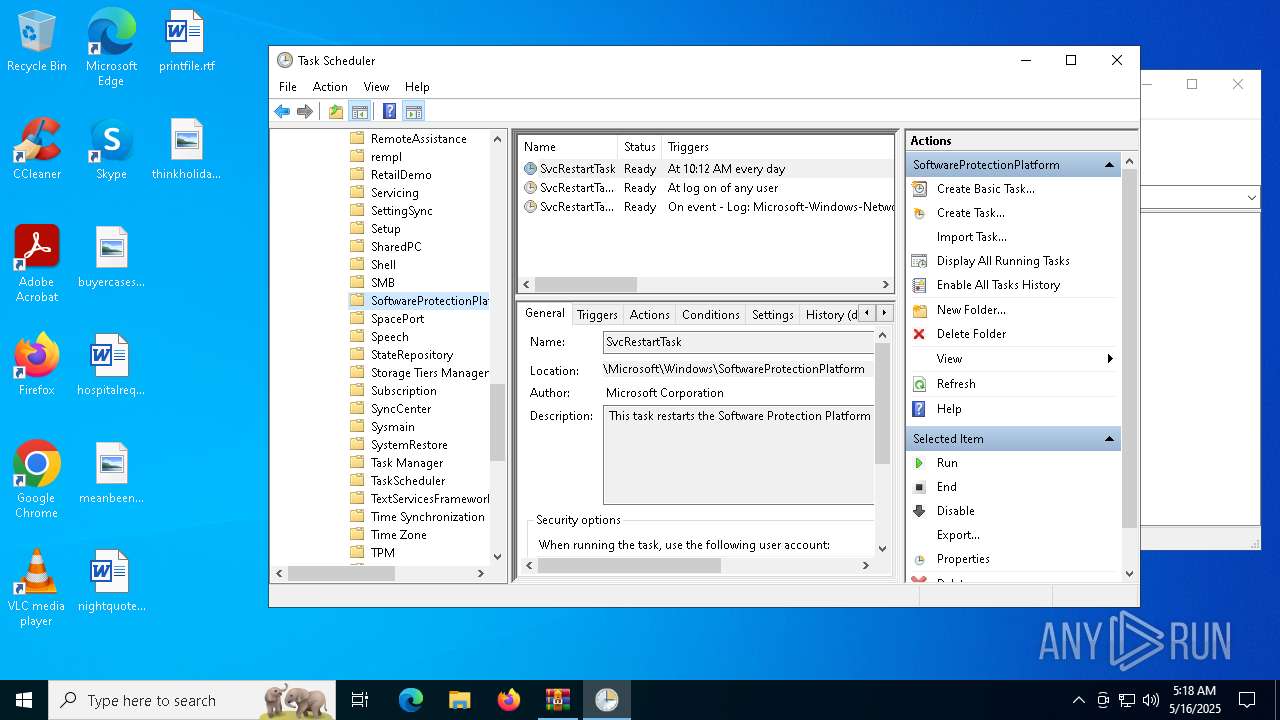Toggle Show/Hide Action Pane toolbar icon
Viewport: 1280px width, 720px height.
pos(414,111)
